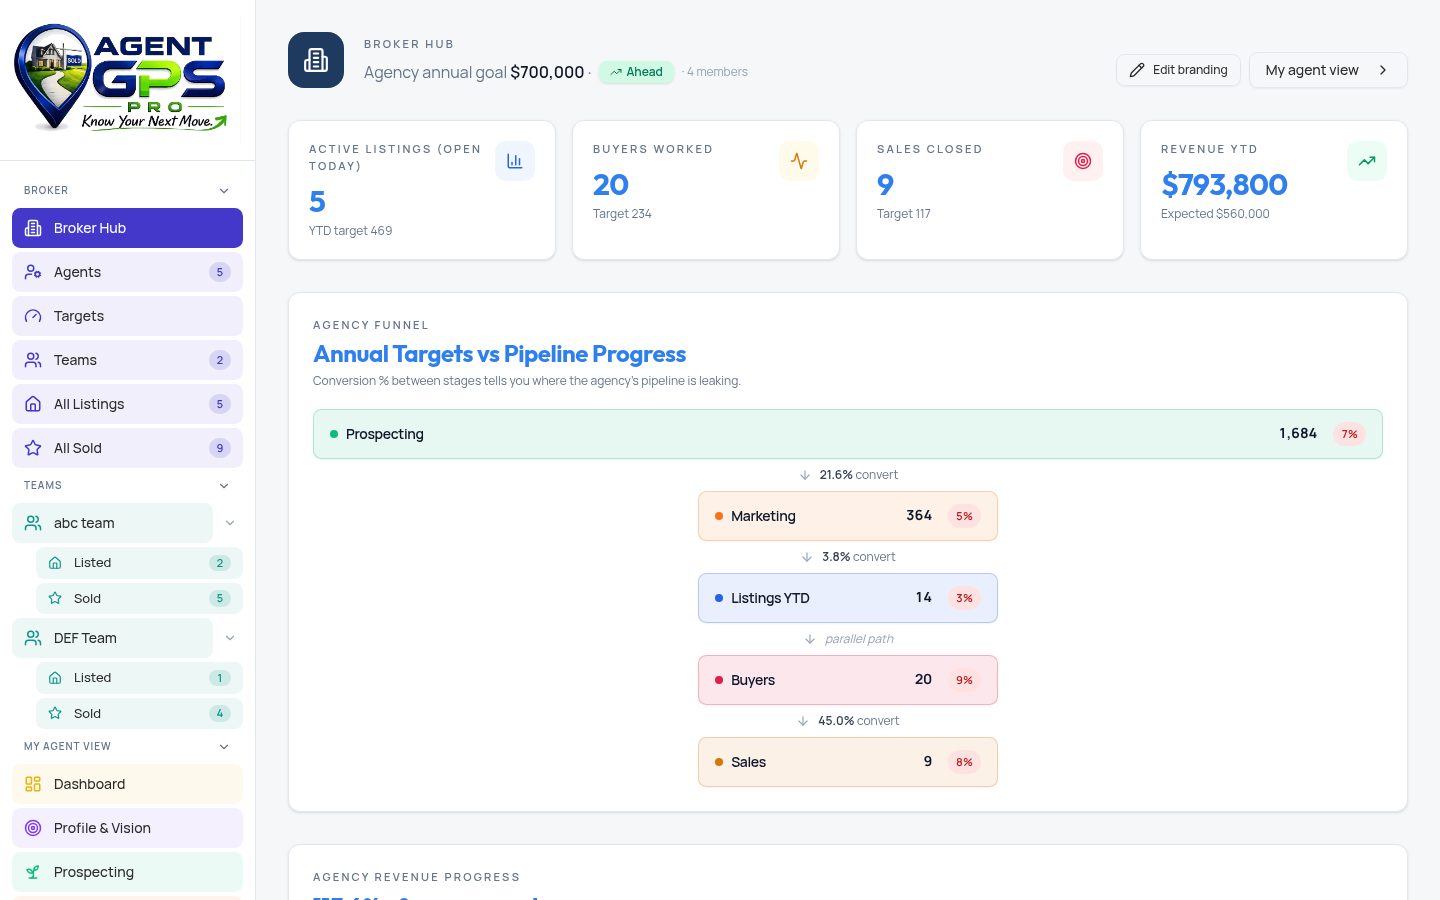Screen dimensions: 1440x900
Task: Click the trending-up icon on Revenue YTD card
Action: click(1367, 161)
